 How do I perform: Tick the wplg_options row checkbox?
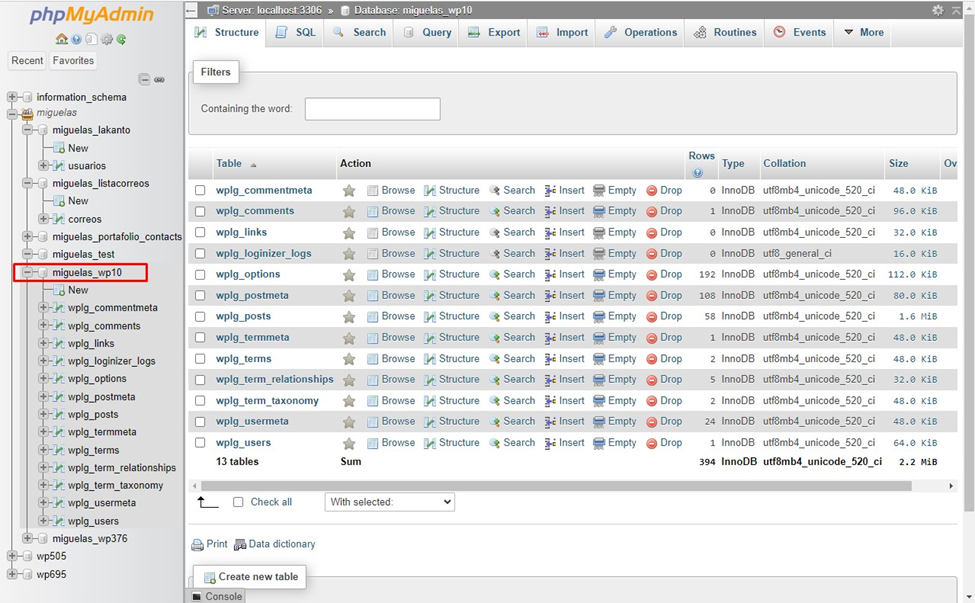pyautogui.click(x=200, y=275)
